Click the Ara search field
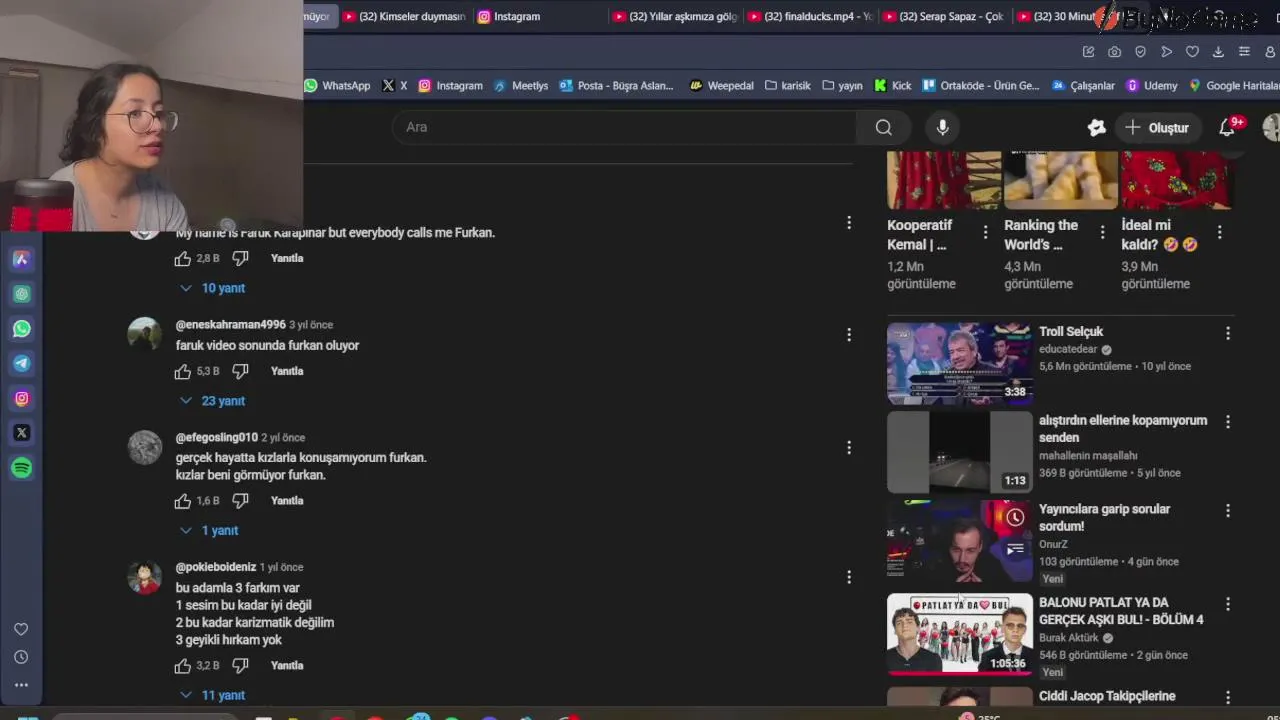 (625, 127)
